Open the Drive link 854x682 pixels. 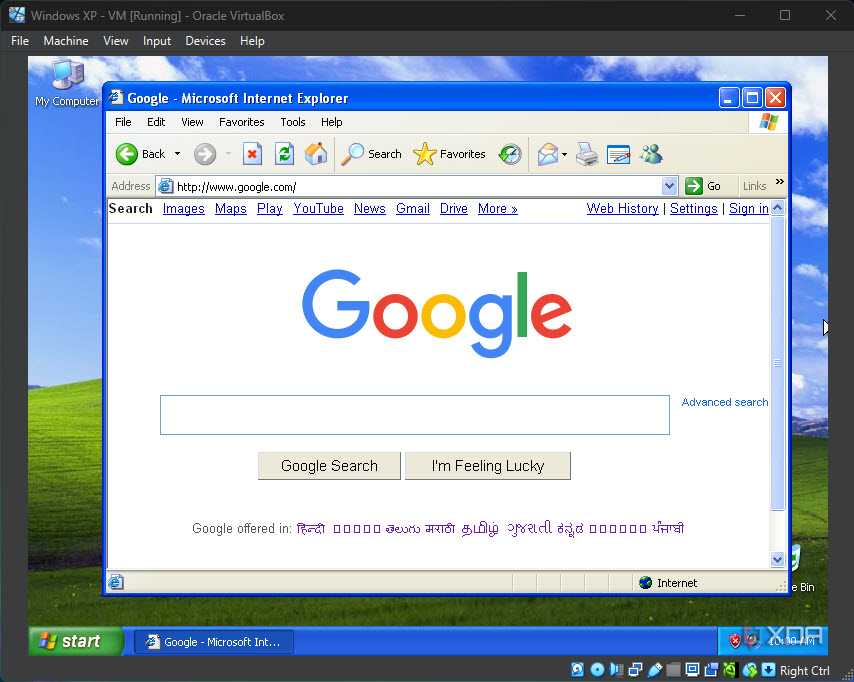pyautogui.click(x=454, y=209)
